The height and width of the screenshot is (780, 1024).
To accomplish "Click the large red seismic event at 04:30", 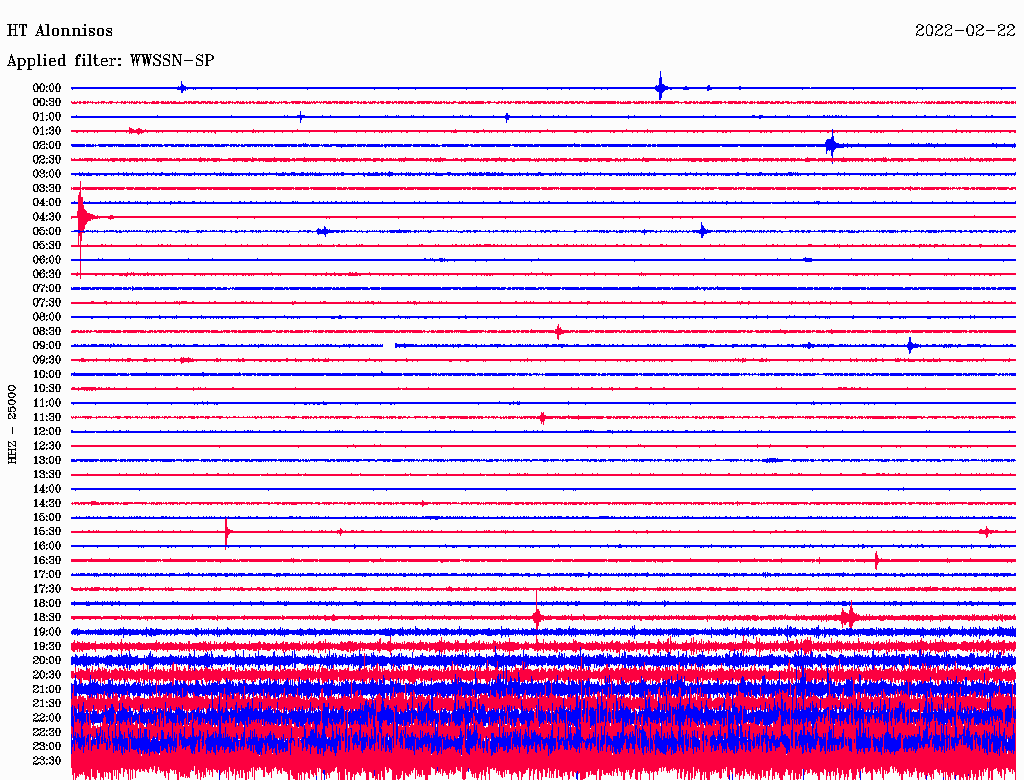I will click(82, 217).
